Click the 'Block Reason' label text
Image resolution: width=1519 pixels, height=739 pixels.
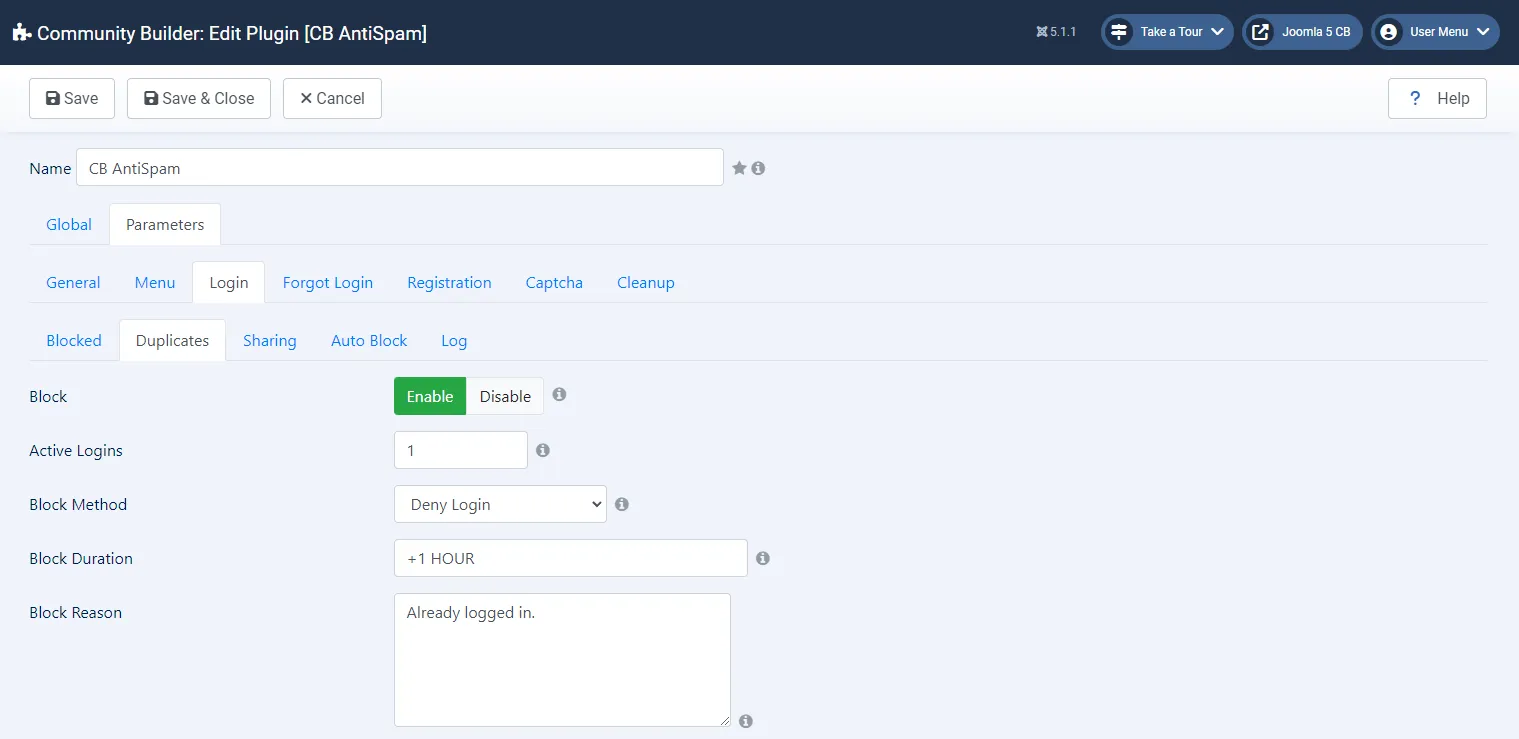click(x=76, y=612)
